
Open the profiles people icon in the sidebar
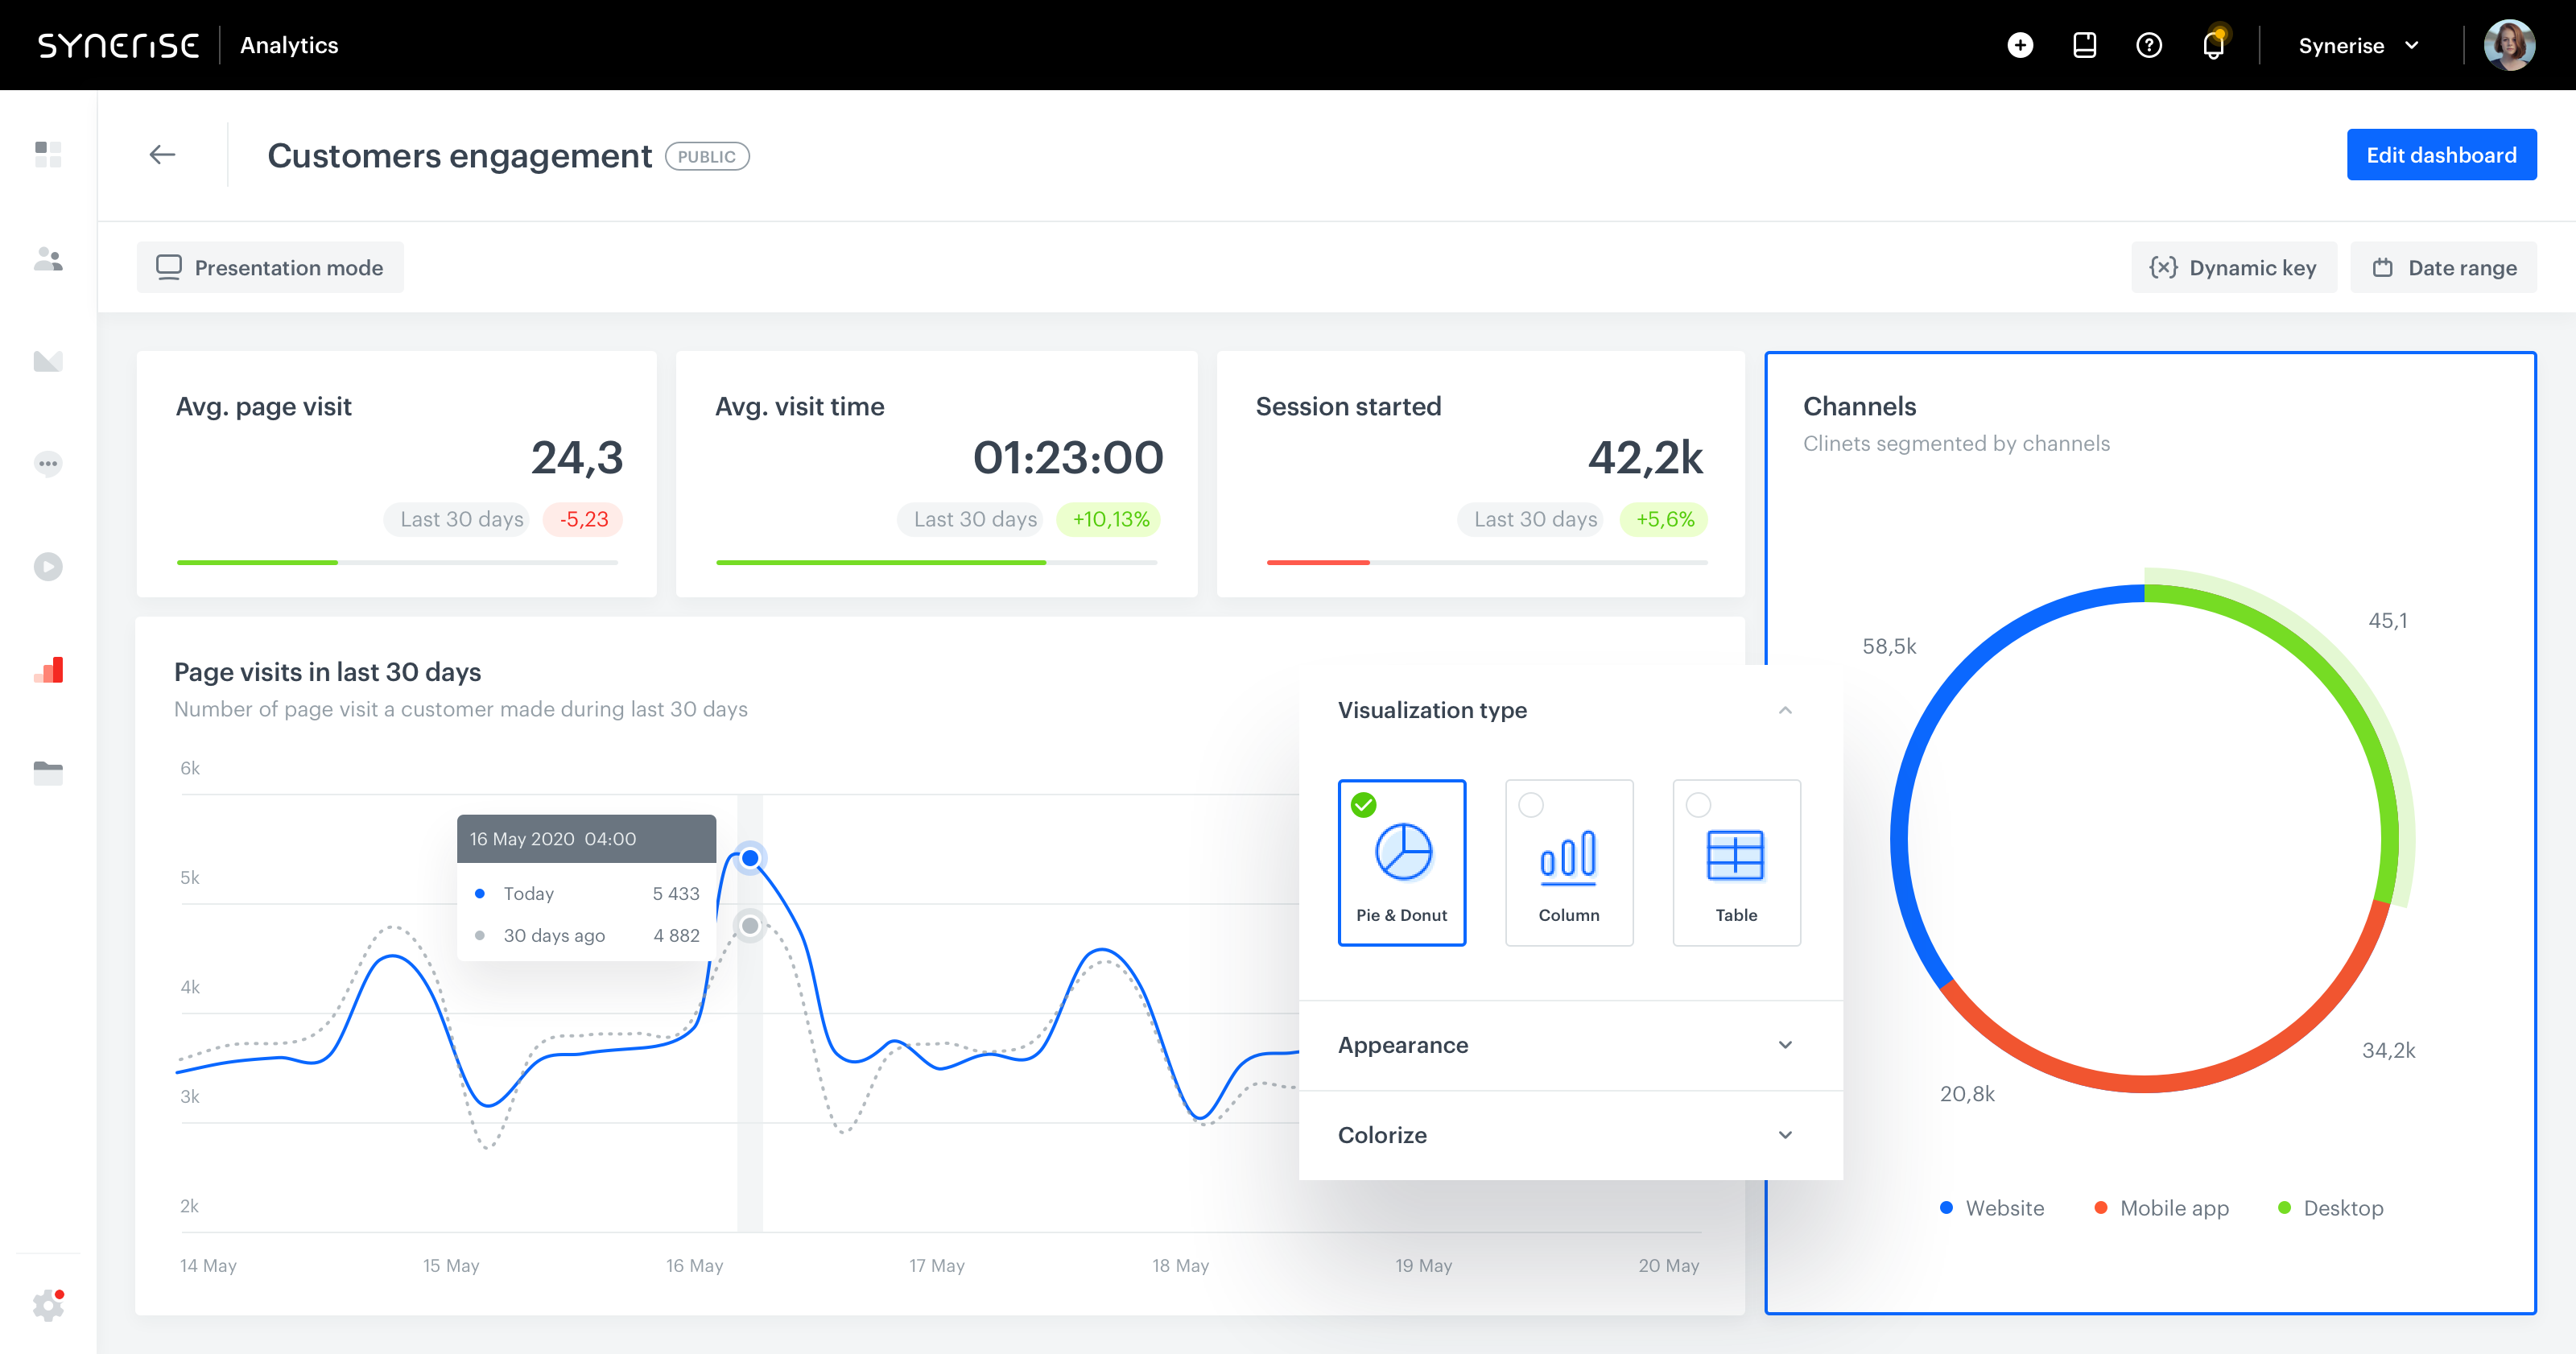point(48,259)
